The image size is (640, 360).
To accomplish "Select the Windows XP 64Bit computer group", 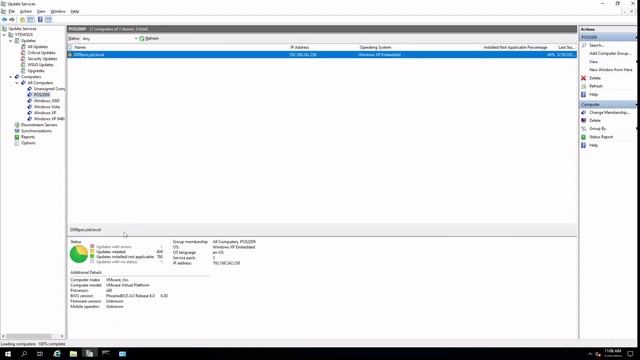I will 49,119.
